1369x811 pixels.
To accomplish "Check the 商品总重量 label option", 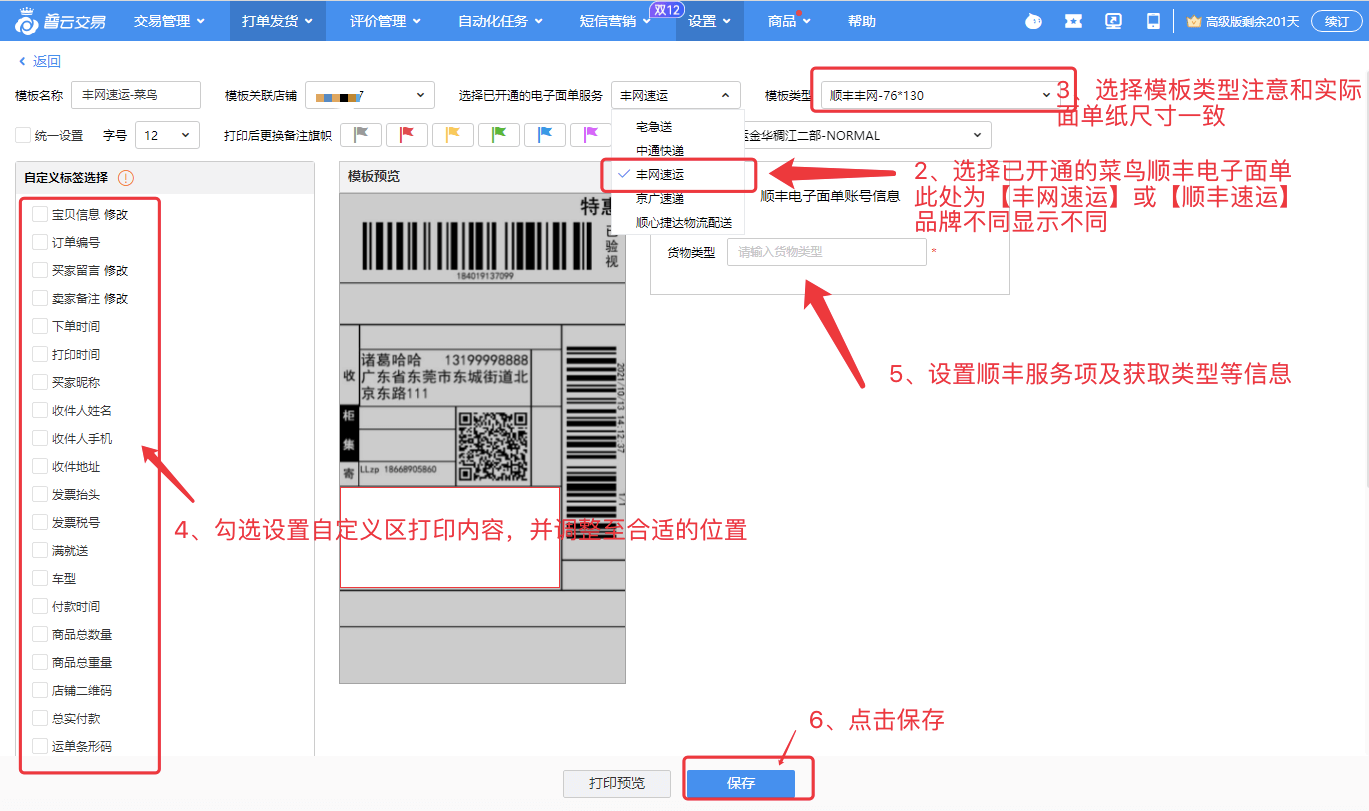I will point(40,662).
